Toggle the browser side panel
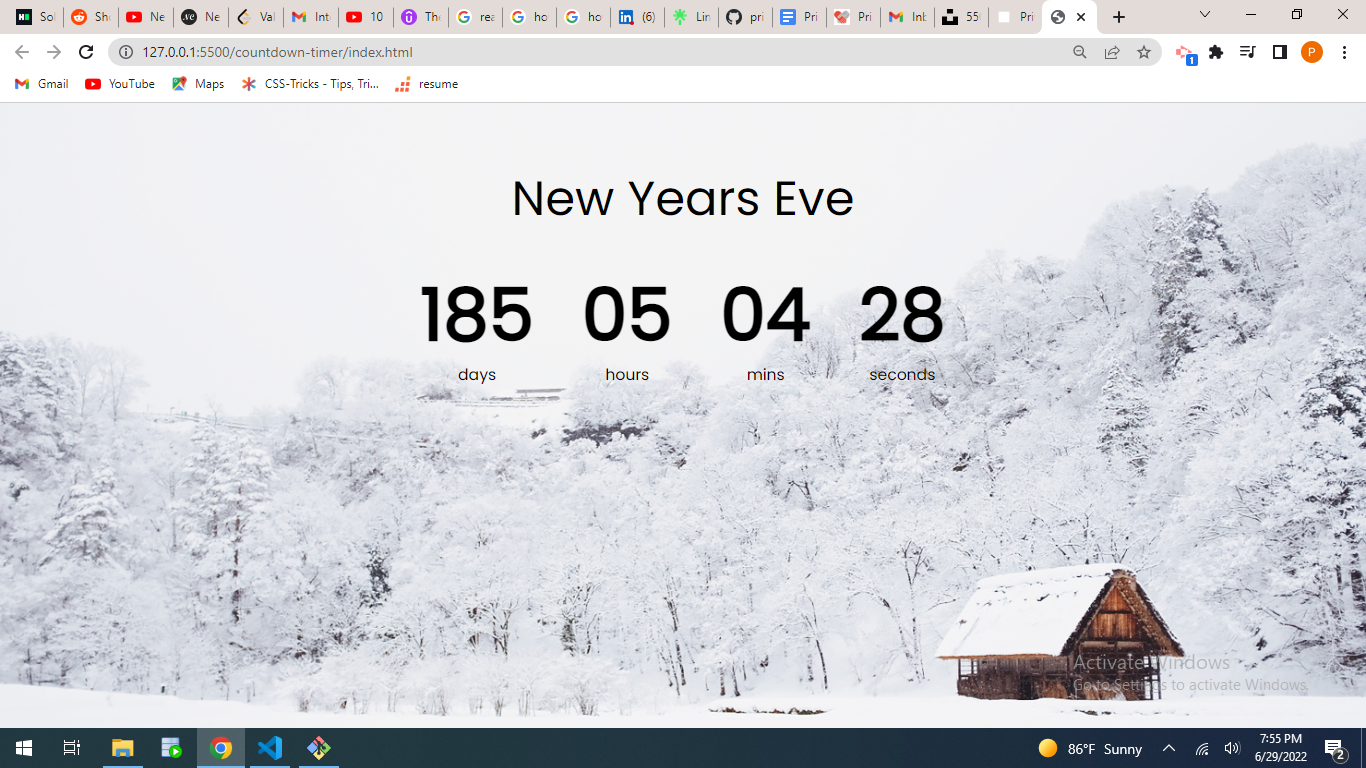The image size is (1366, 768). pos(1280,52)
